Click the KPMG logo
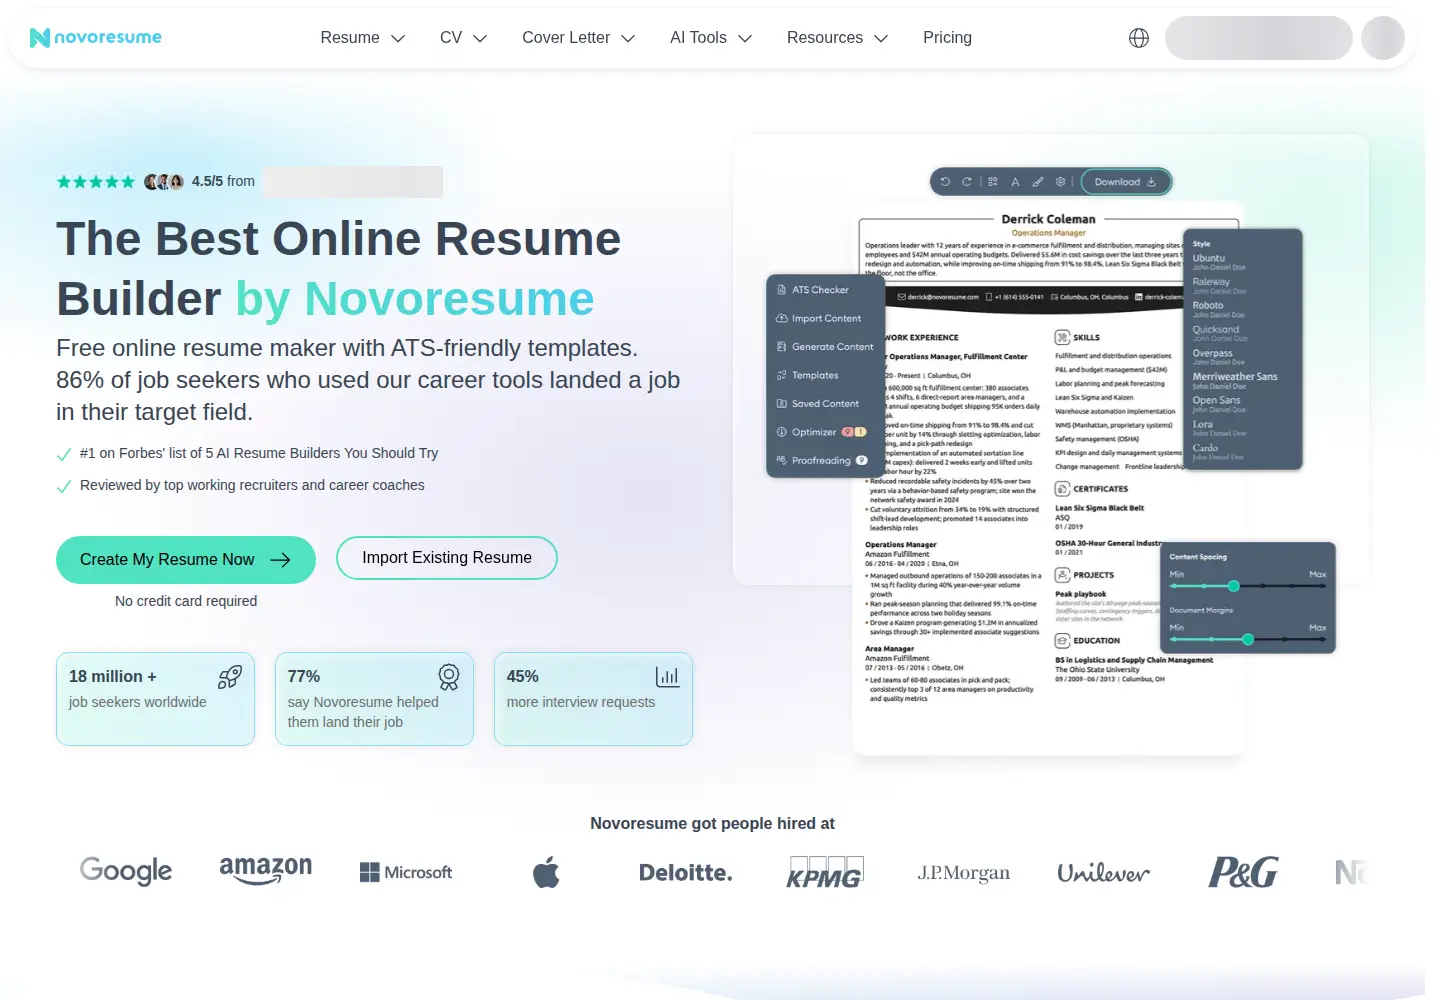The height and width of the screenshot is (1000, 1440). point(825,872)
